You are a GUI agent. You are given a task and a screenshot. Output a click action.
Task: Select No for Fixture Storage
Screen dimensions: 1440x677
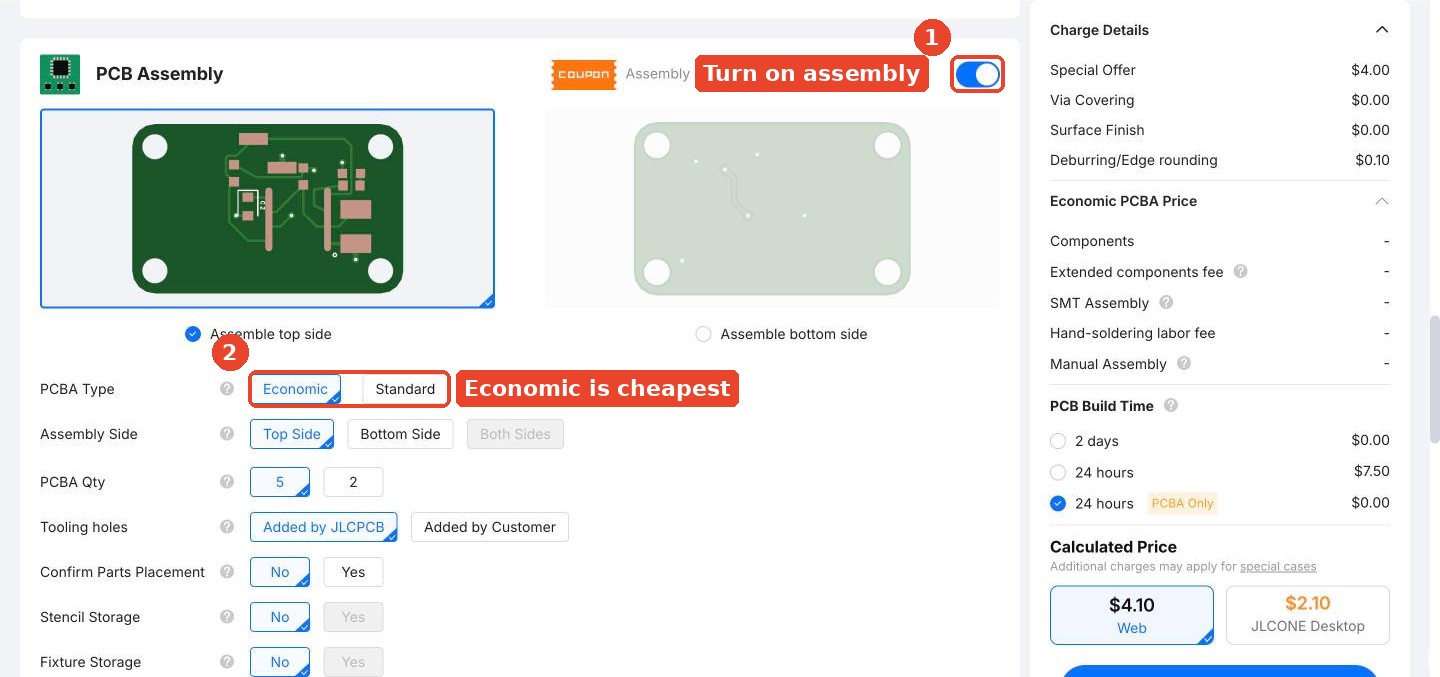[280, 662]
